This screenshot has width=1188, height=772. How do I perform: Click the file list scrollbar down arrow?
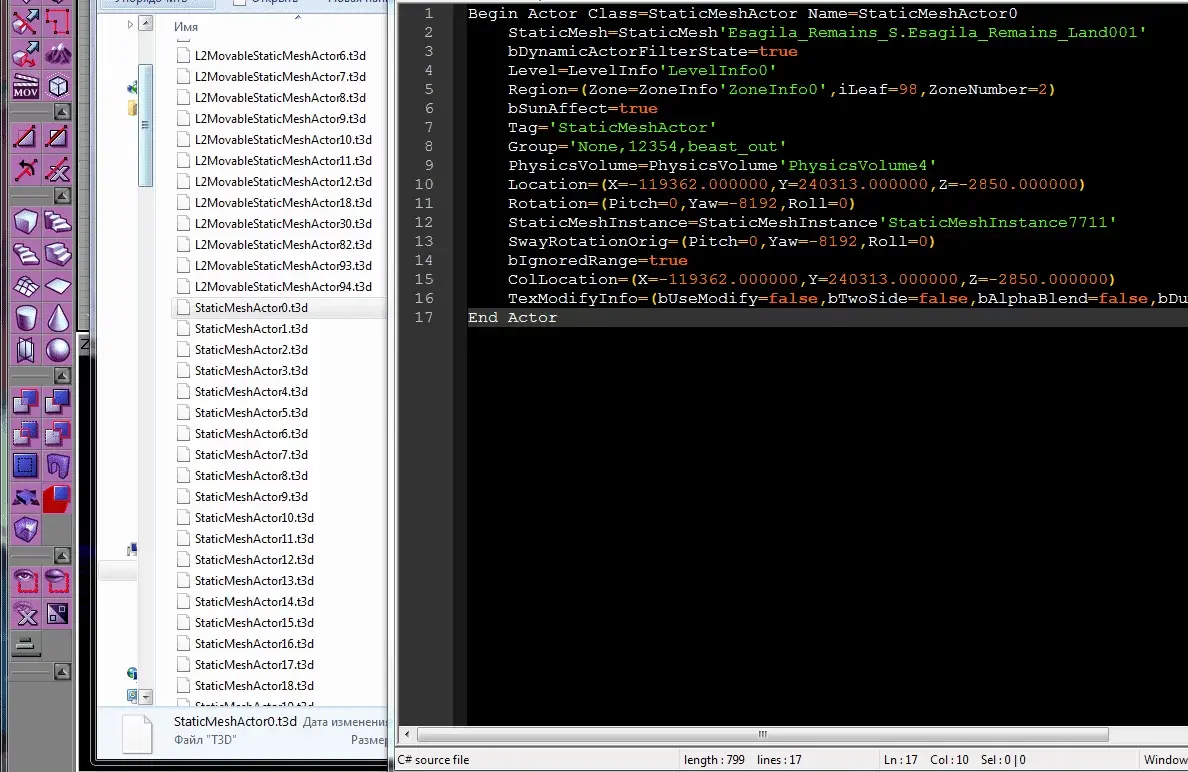click(x=145, y=696)
